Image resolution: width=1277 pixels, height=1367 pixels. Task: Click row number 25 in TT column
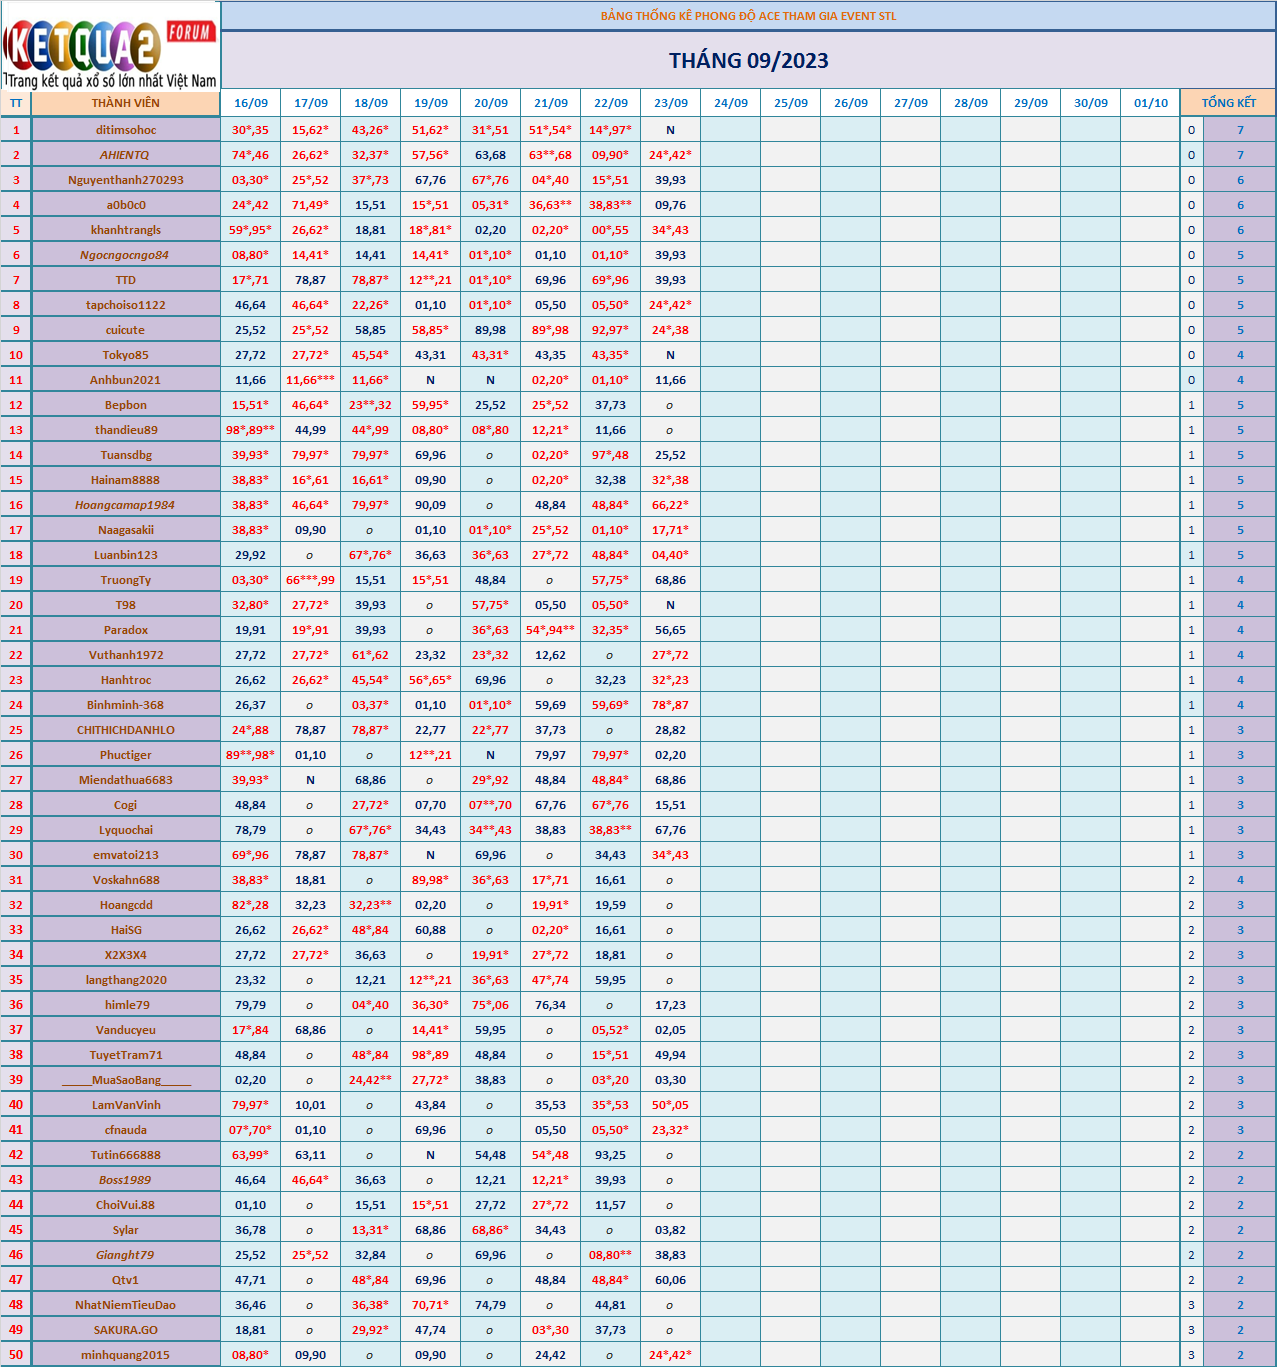coord(16,730)
